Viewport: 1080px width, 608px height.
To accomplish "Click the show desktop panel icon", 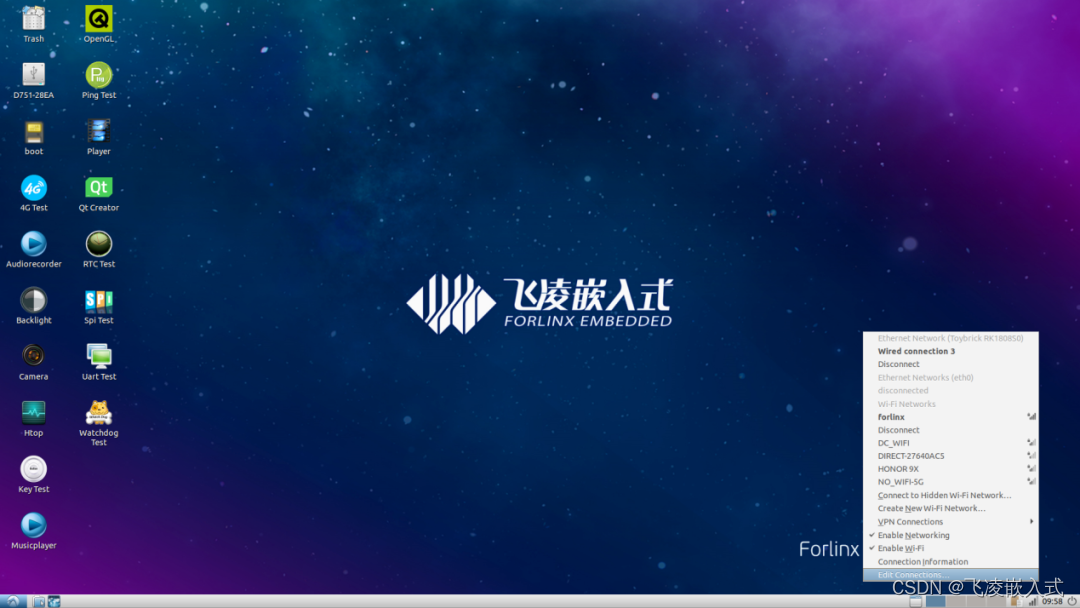I will pyautogui.click(x=915, y=601).
